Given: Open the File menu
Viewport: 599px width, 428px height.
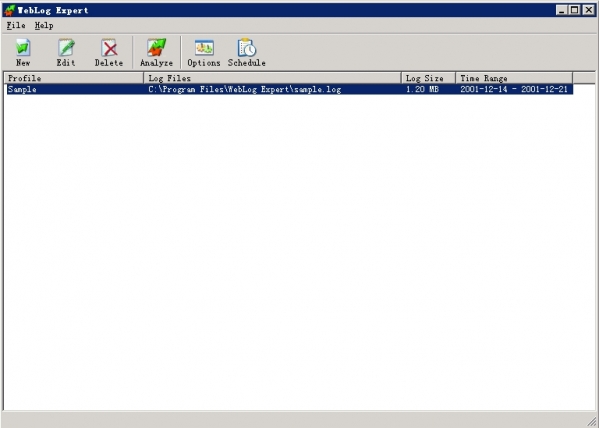Looking at the screenshot, I should point(16,26).
